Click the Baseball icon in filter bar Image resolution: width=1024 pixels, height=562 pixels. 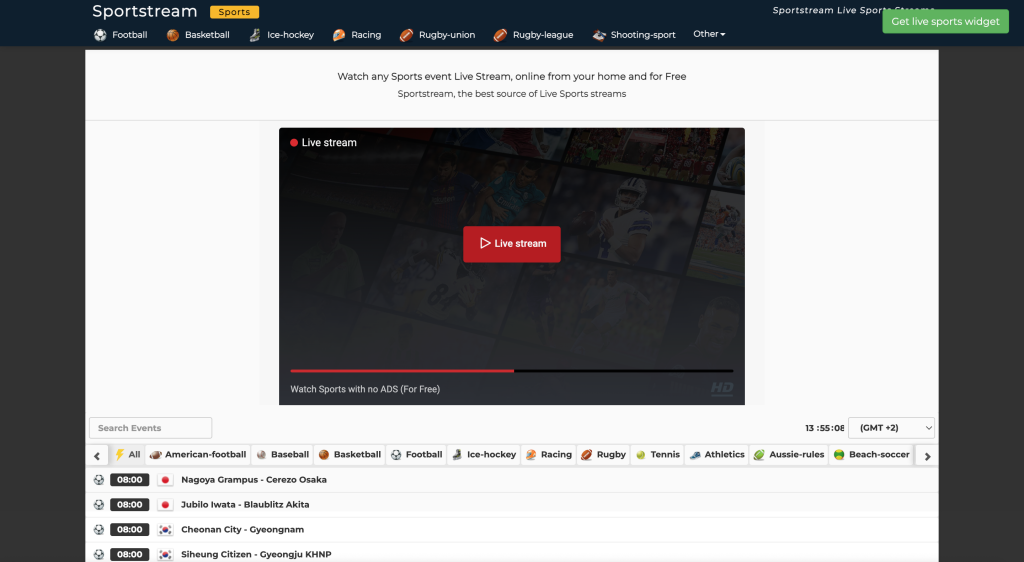(x=262, y=455)
